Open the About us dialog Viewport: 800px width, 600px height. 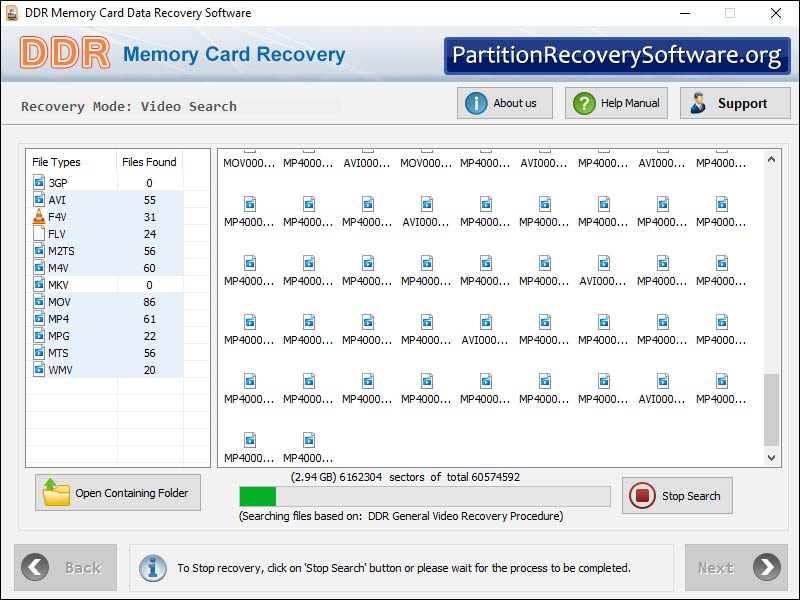[x=505, y=103]
